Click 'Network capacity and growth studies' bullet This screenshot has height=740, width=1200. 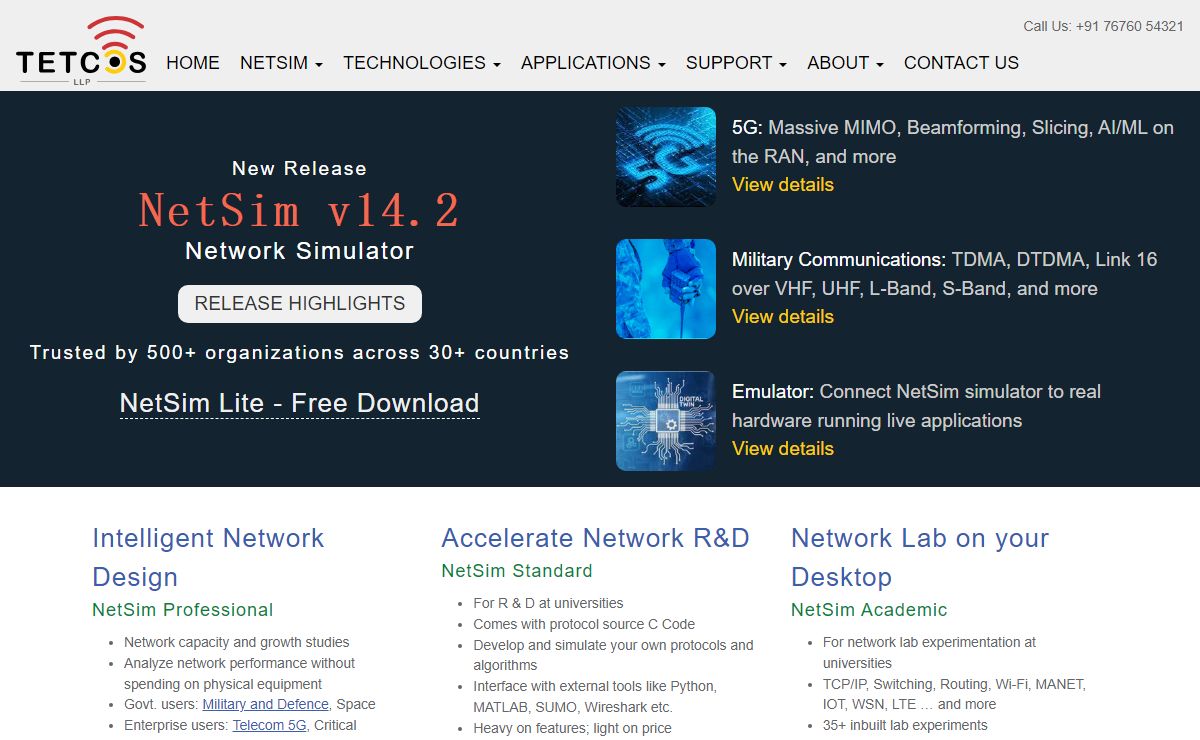point(237,642)
